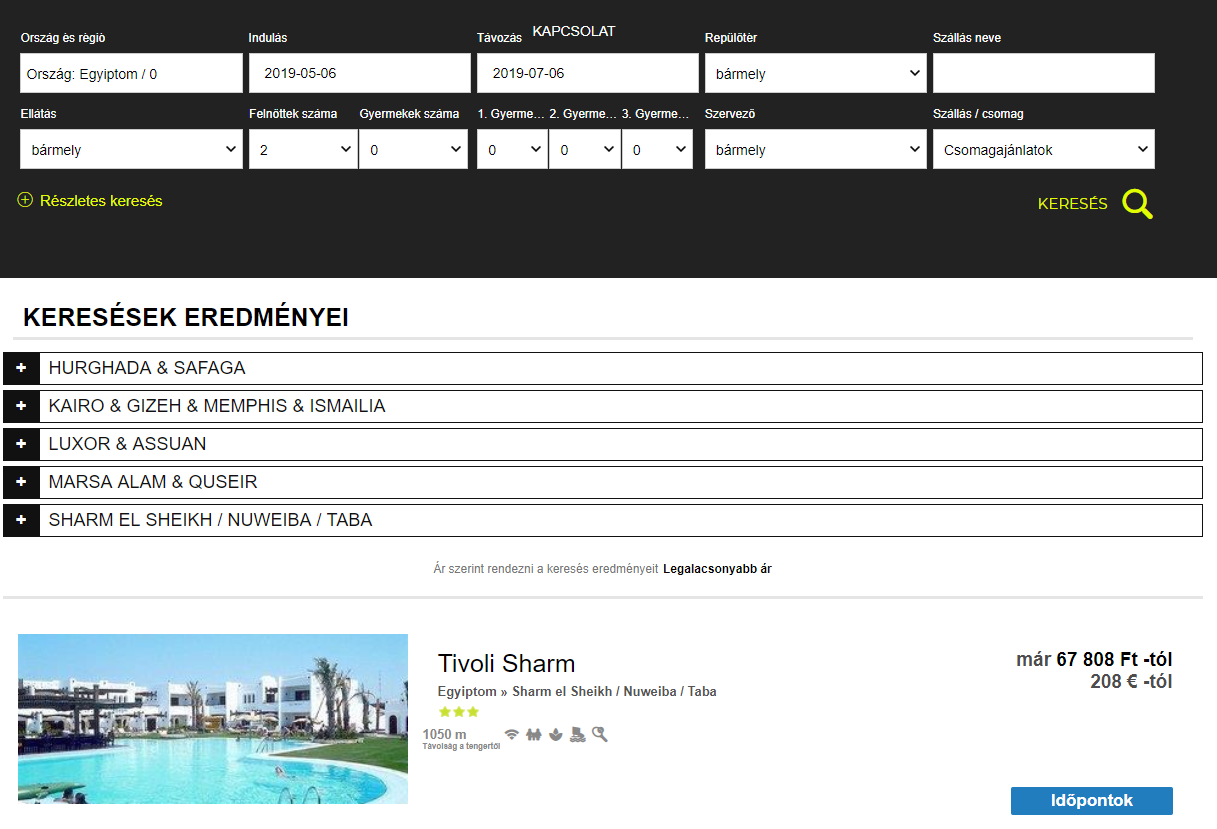Click the tennis racket amenity icon
This screenshot has height=829, width=1217.
(600, 734)
